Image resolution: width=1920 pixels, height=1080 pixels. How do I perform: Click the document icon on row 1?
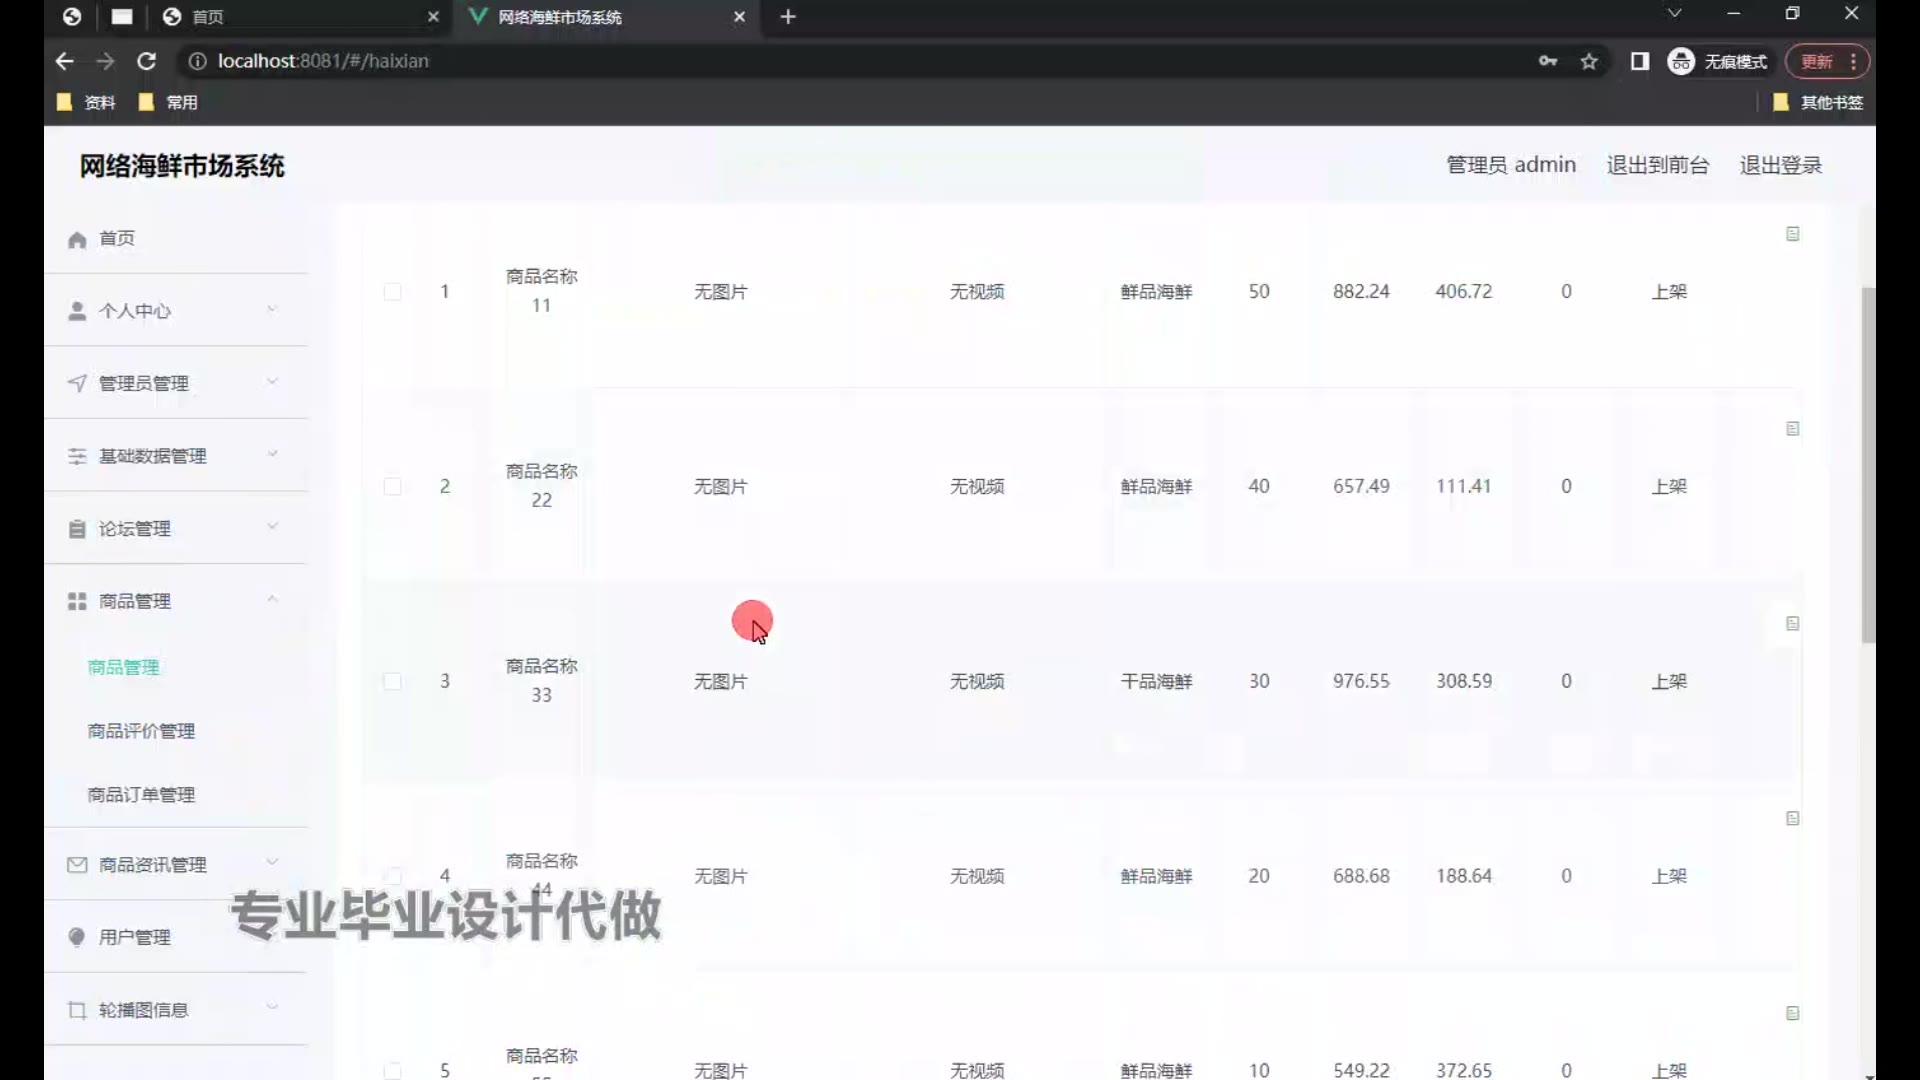tap(1792, 234)
